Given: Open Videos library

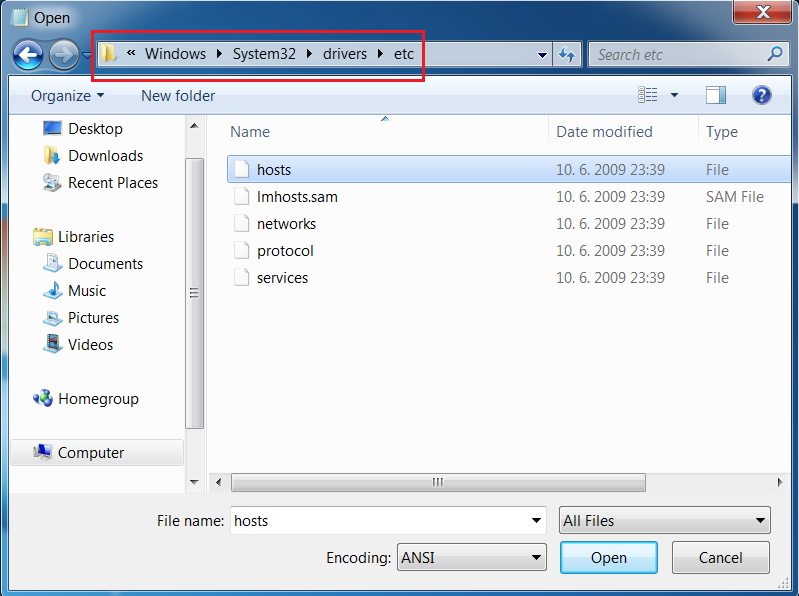Looking at the screenshot, I should (90, 345).
